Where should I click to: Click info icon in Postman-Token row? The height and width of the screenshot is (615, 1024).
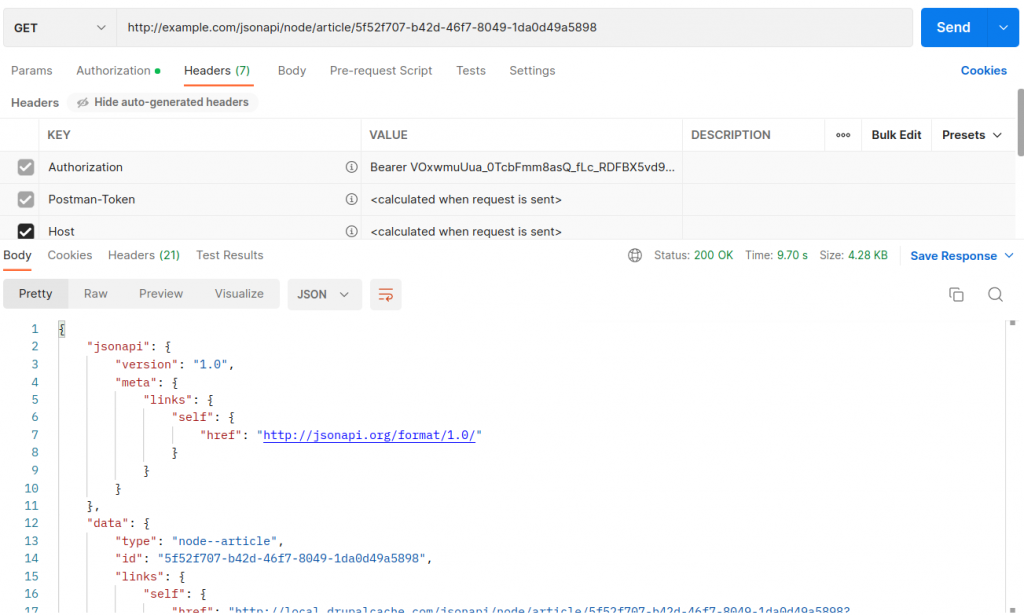pos(351,199)
